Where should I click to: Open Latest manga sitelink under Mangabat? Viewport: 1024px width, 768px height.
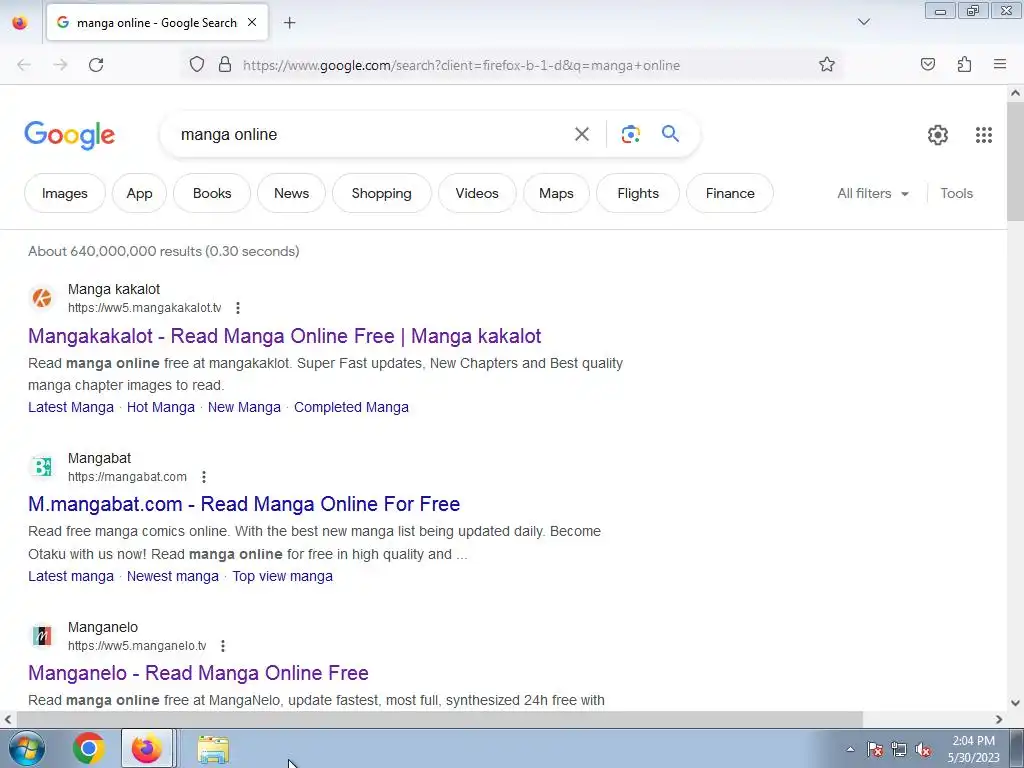[x=71, y=576]
